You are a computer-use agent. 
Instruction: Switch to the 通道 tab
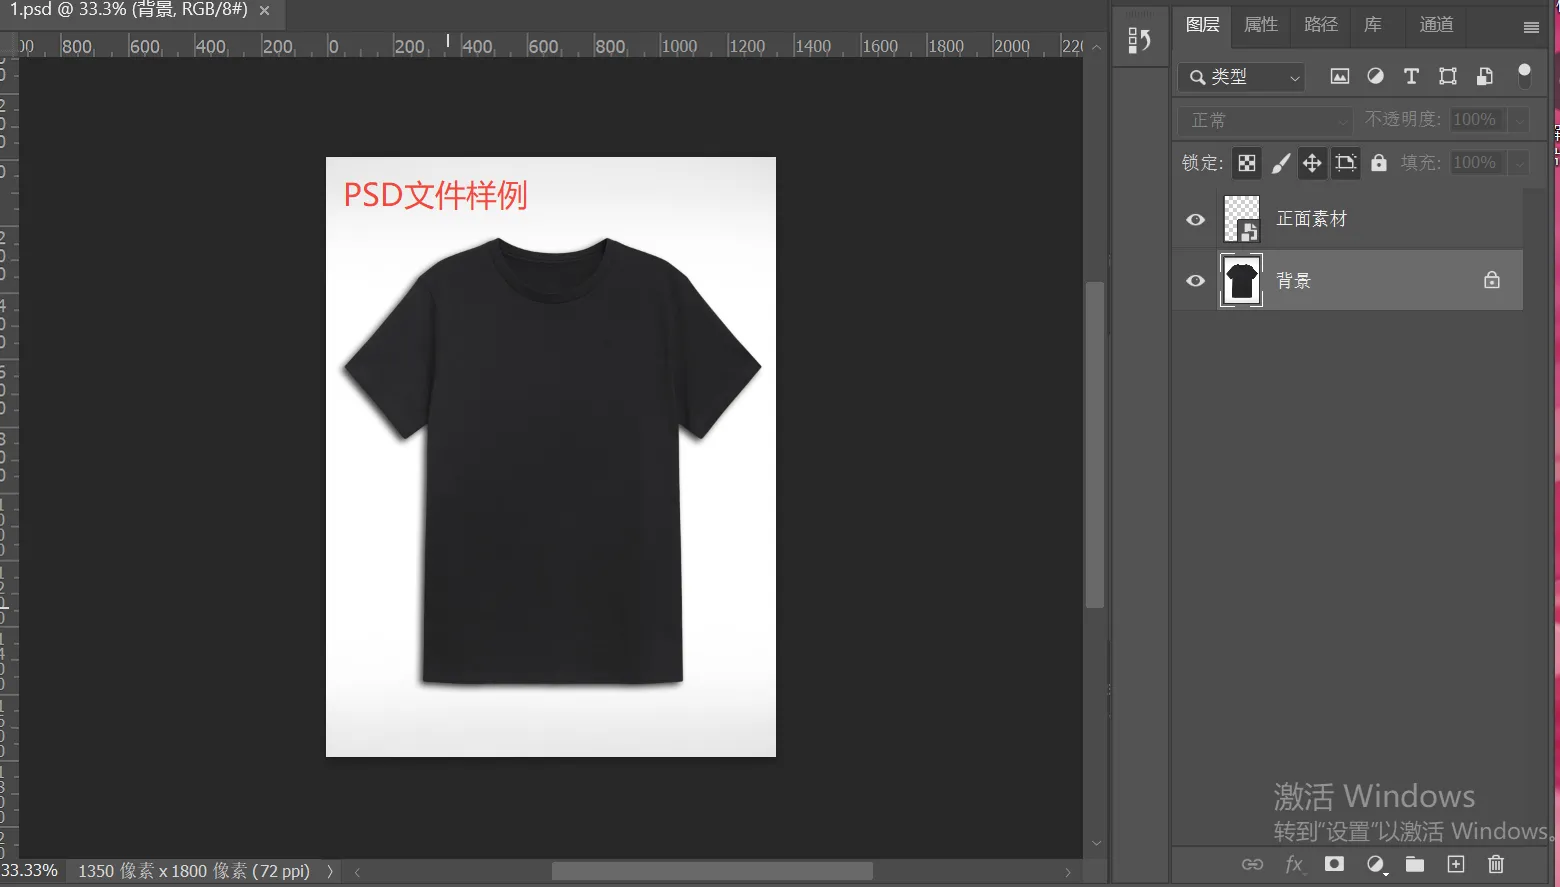[1436, 25]
